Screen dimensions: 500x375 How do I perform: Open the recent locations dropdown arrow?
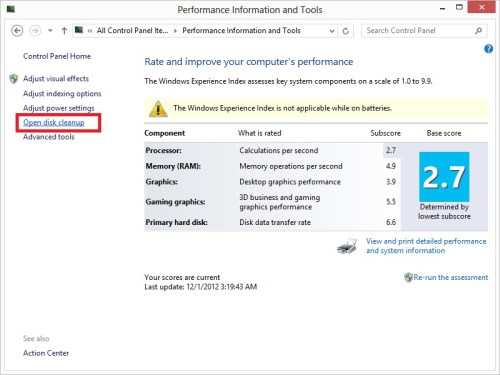click(50, 31)
